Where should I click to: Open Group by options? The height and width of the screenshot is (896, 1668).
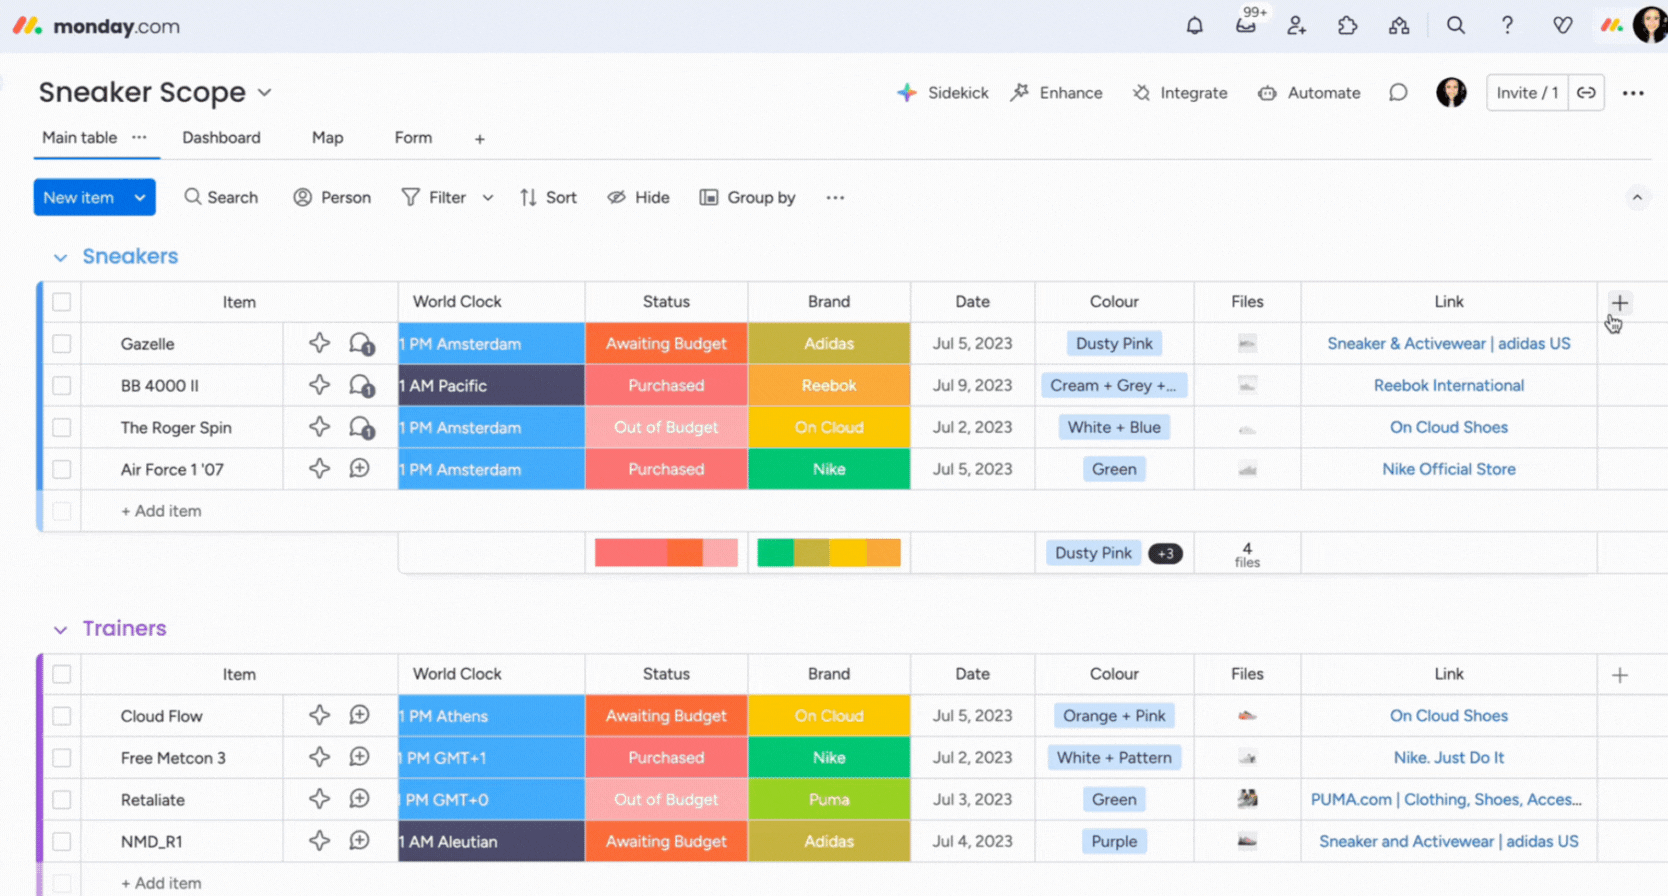(x=747, y=198)
